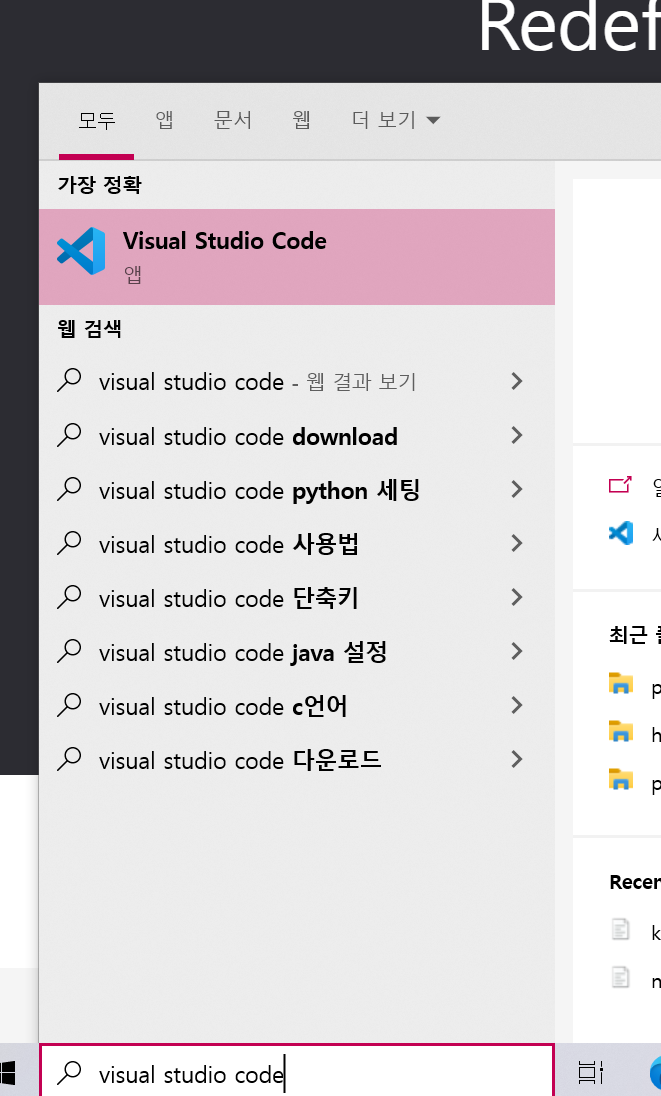Click search icon beside 'c언어' suggestion

coord(69,705)
